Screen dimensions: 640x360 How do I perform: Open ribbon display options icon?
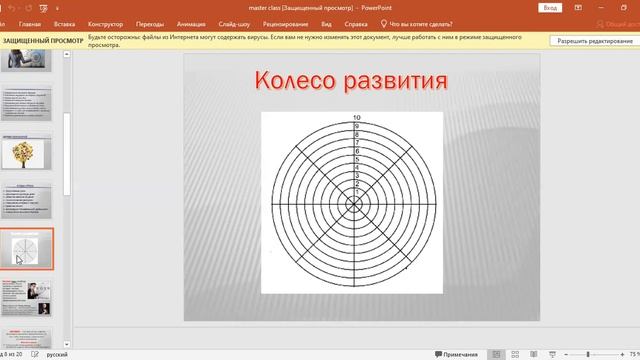(578, 8)
